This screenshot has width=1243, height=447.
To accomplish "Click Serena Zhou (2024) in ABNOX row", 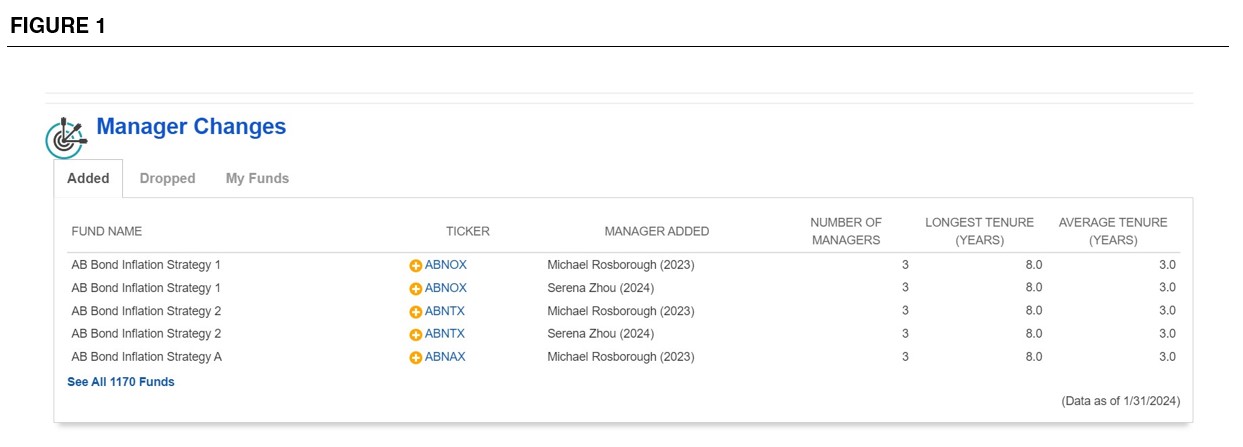I will 601,288.
